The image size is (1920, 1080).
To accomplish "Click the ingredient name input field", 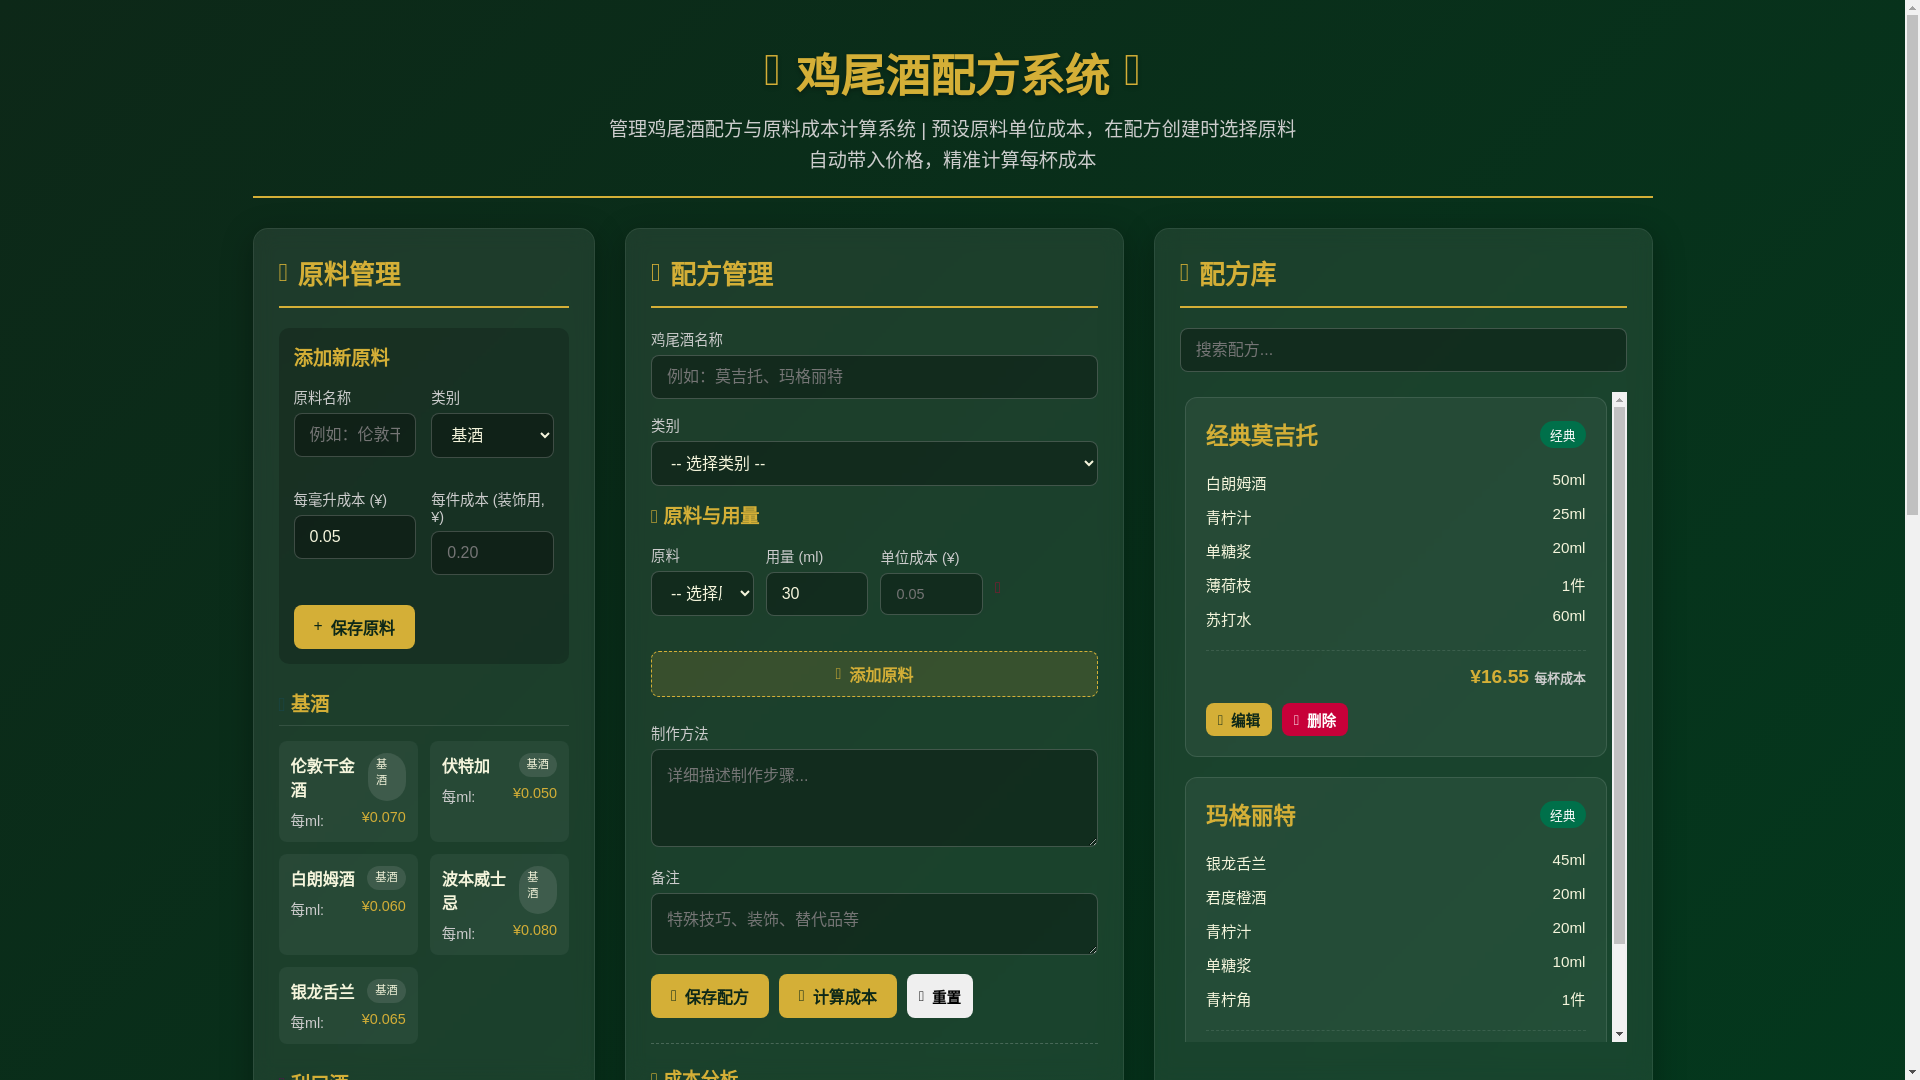I will pos(354,435).
